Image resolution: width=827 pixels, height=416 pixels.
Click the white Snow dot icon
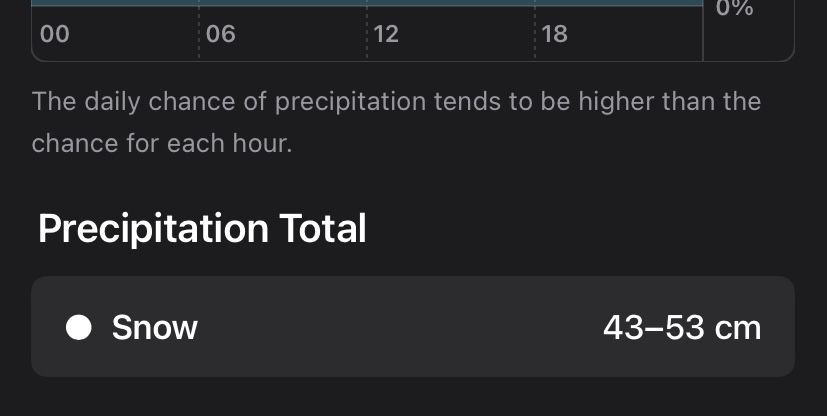(79, 327)
